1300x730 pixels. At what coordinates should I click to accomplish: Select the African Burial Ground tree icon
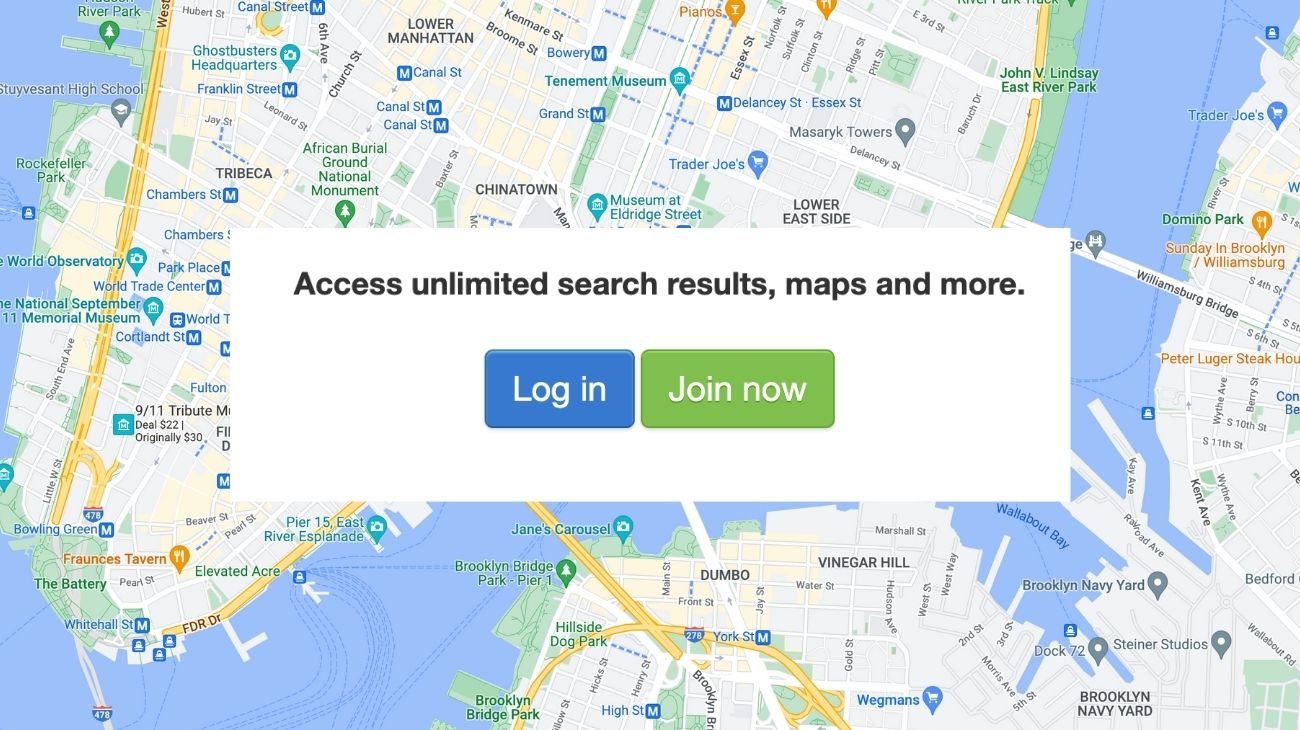(x=345, y=212)
